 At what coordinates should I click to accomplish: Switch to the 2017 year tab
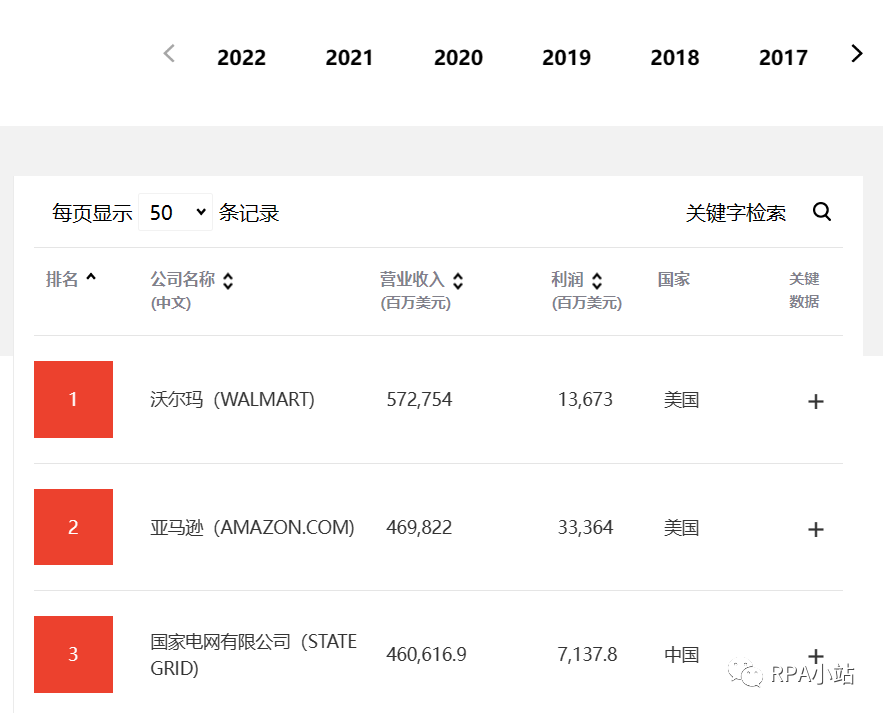tap(783, 57)
